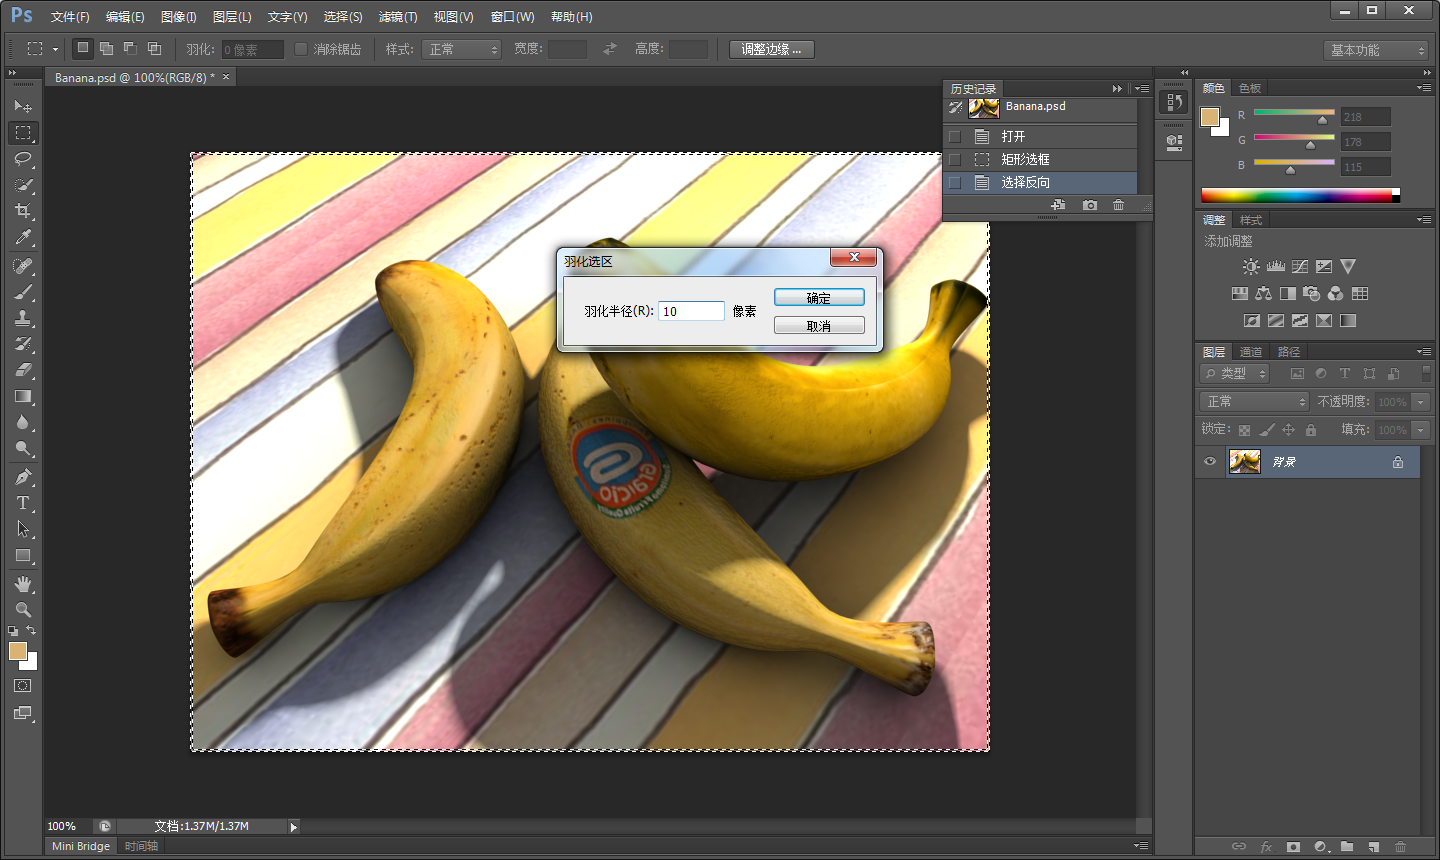Click 取消 in Feather Selection dialog
The height and width of the screenshot is (860, 1440).
819,326
